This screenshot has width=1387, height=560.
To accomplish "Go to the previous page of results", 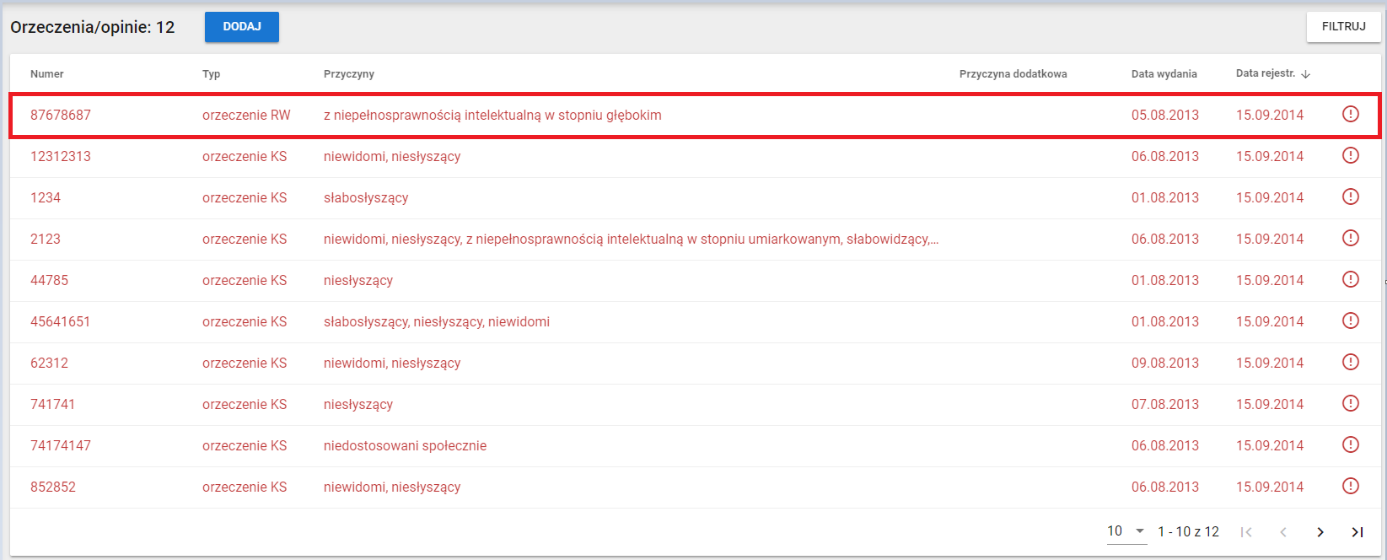I will pyautogui.click(x=1283, y=532).
